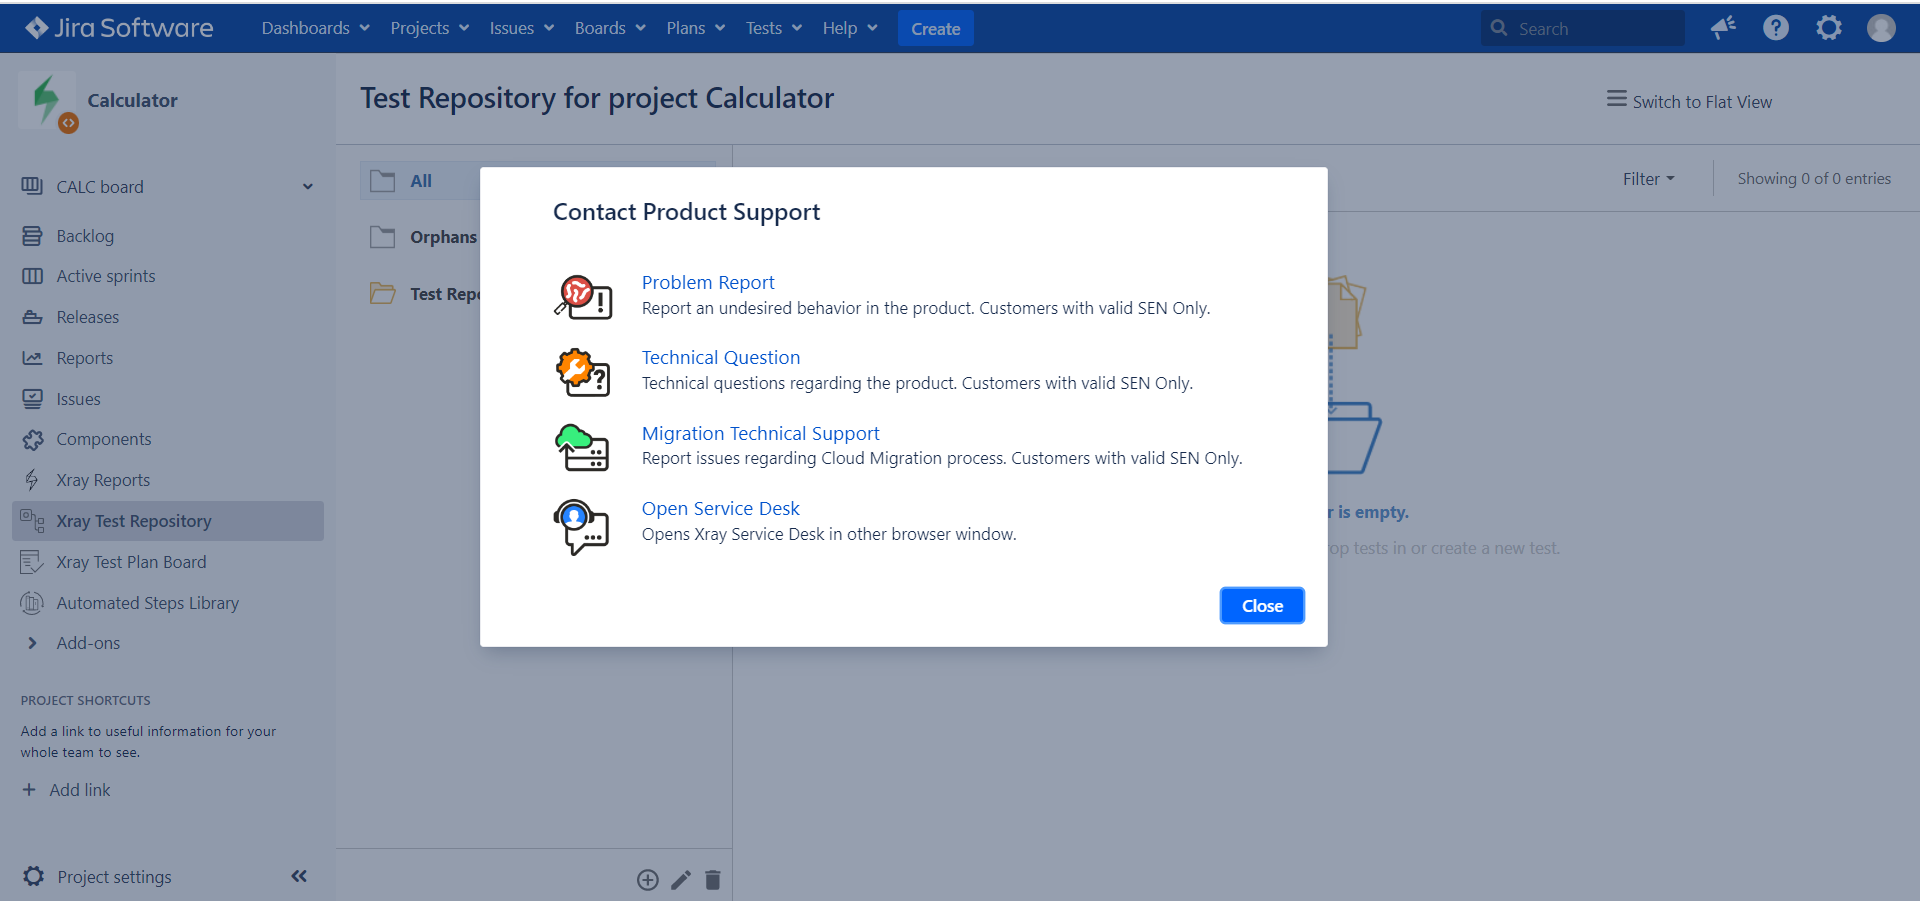Open the Tests dropdown menu
Viewport: 1920px width, 901px height.
point(774,28)
